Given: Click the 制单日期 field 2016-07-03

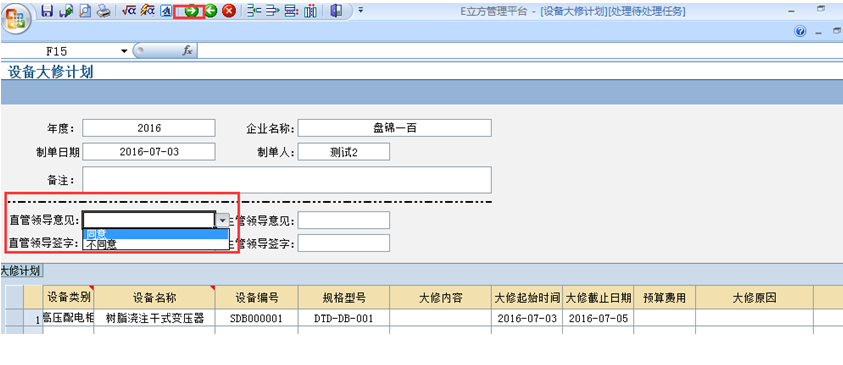Looking at the screenshot, I should tap(149, 152).
